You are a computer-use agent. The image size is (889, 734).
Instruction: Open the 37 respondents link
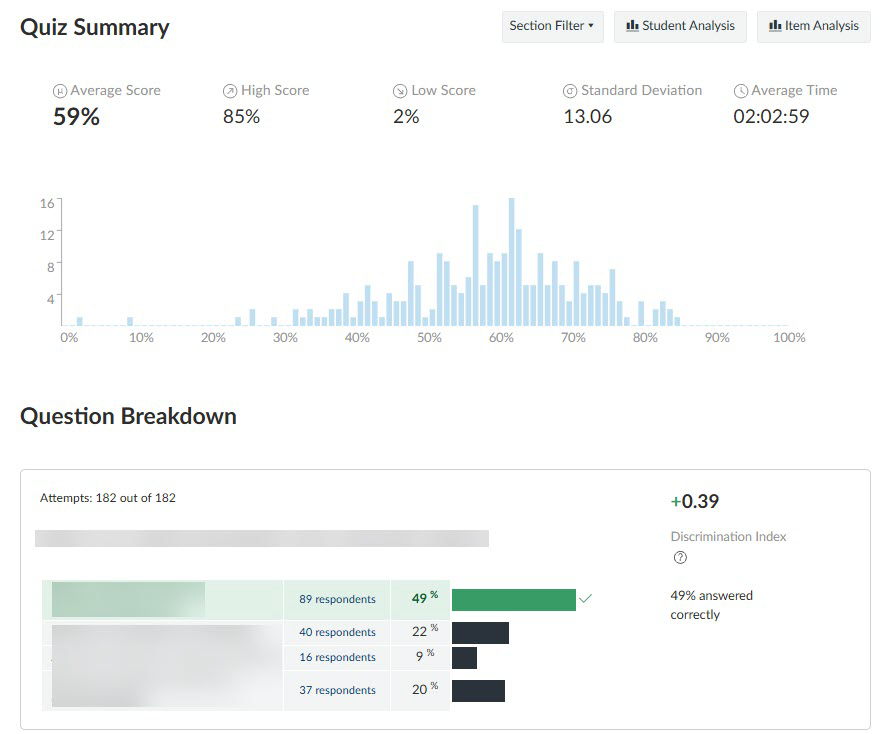[x=337, y=690]
